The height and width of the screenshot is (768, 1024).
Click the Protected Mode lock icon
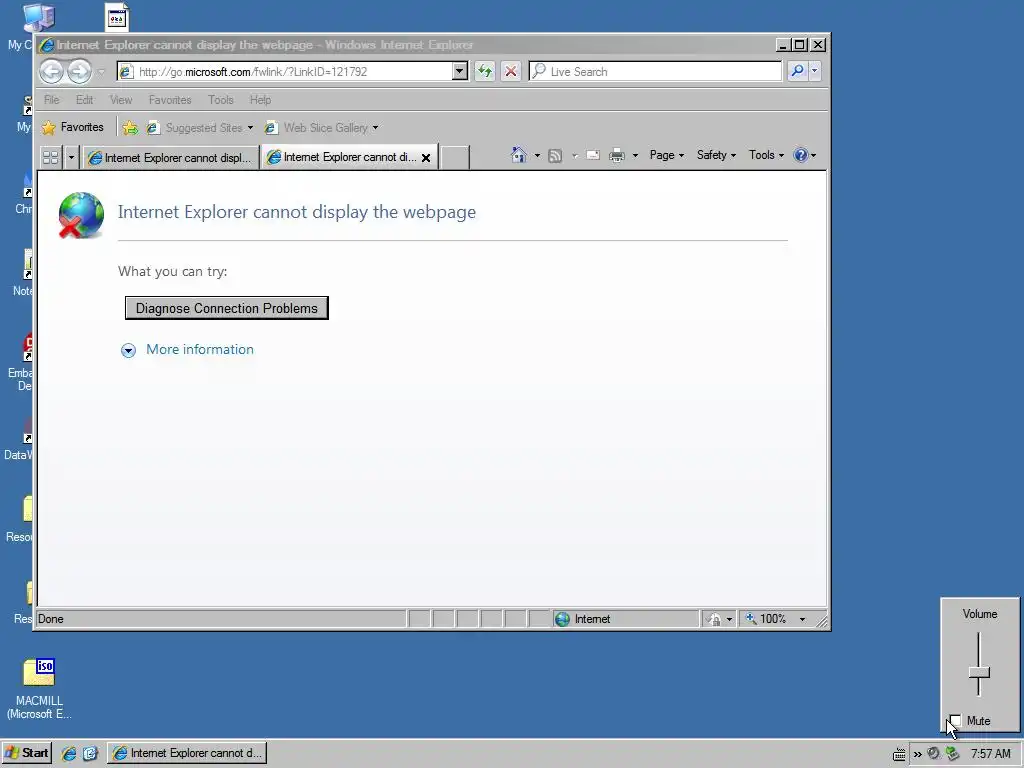tap(715, 619)
